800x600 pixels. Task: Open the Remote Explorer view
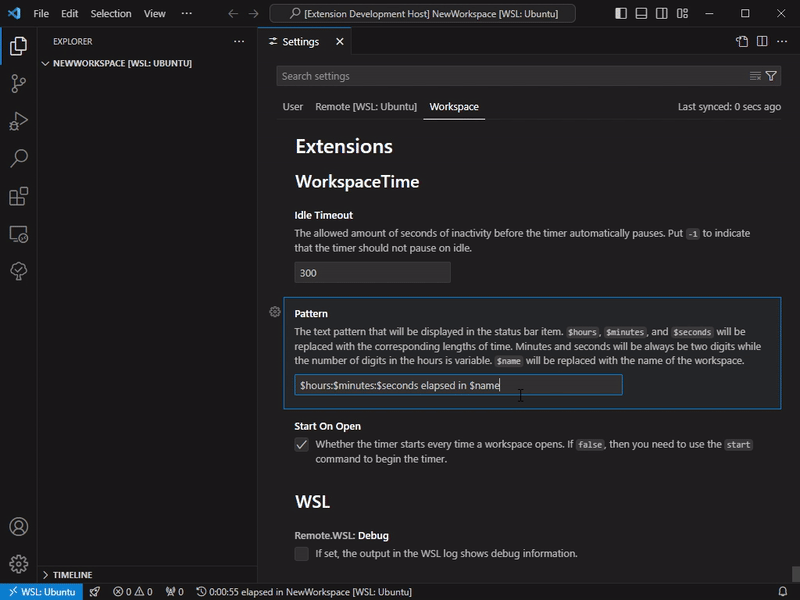(18, 234)
